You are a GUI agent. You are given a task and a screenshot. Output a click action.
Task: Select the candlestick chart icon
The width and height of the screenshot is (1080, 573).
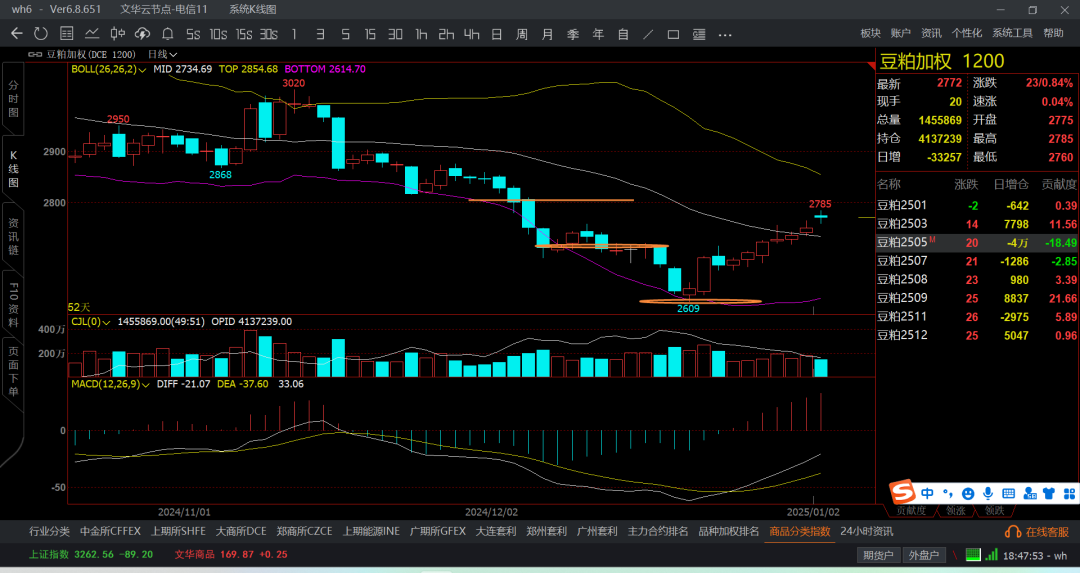(117, 34)
